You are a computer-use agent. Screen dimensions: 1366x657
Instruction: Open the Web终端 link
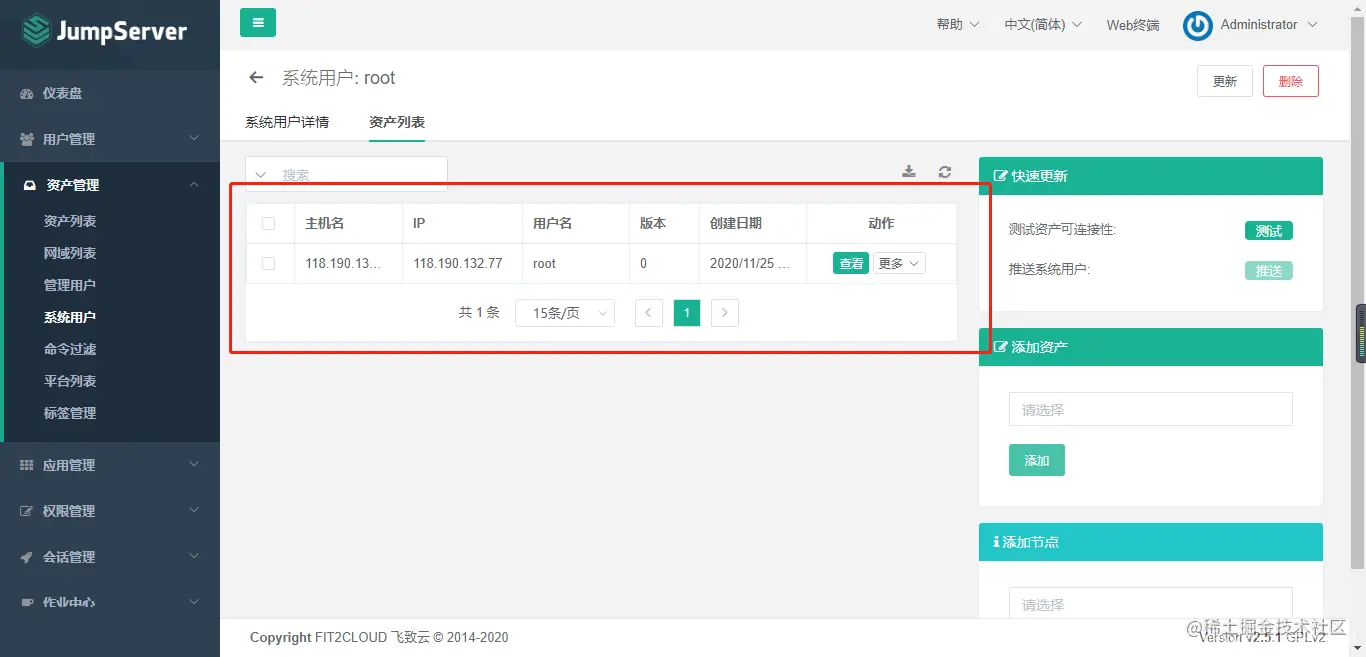(x=1131, y=25)
